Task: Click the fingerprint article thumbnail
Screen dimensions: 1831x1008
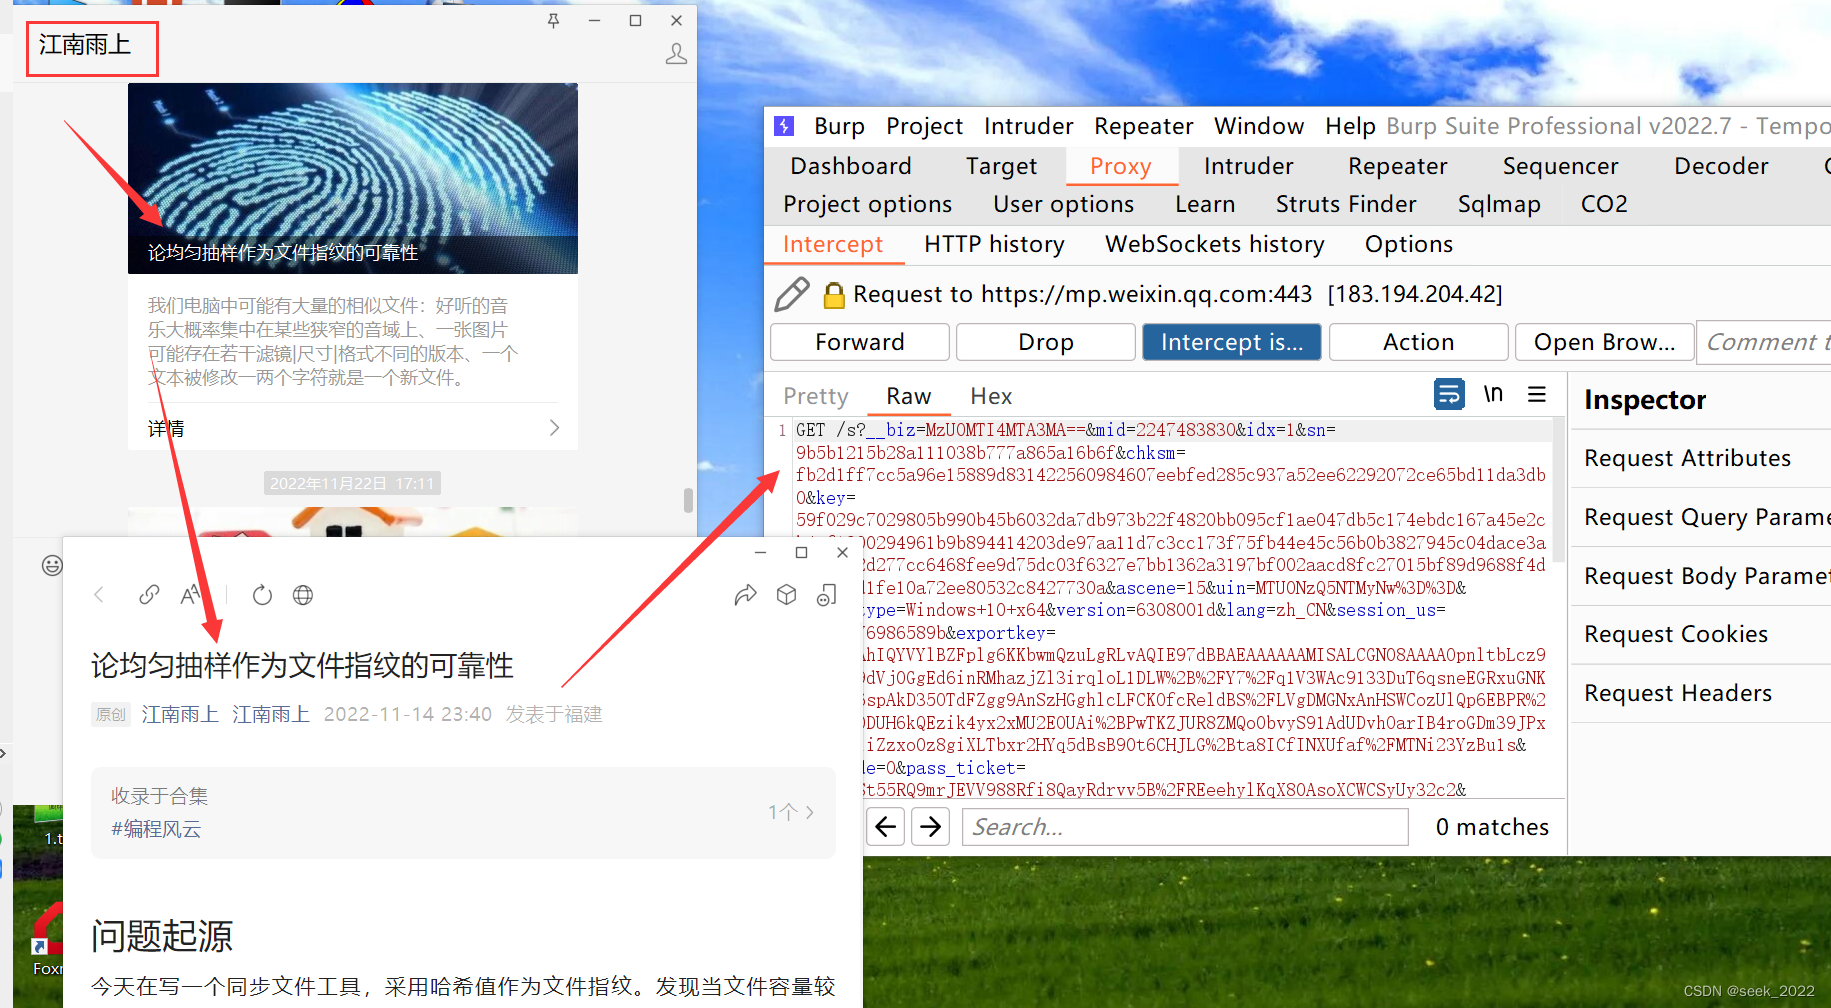Action: pos(353,178)
